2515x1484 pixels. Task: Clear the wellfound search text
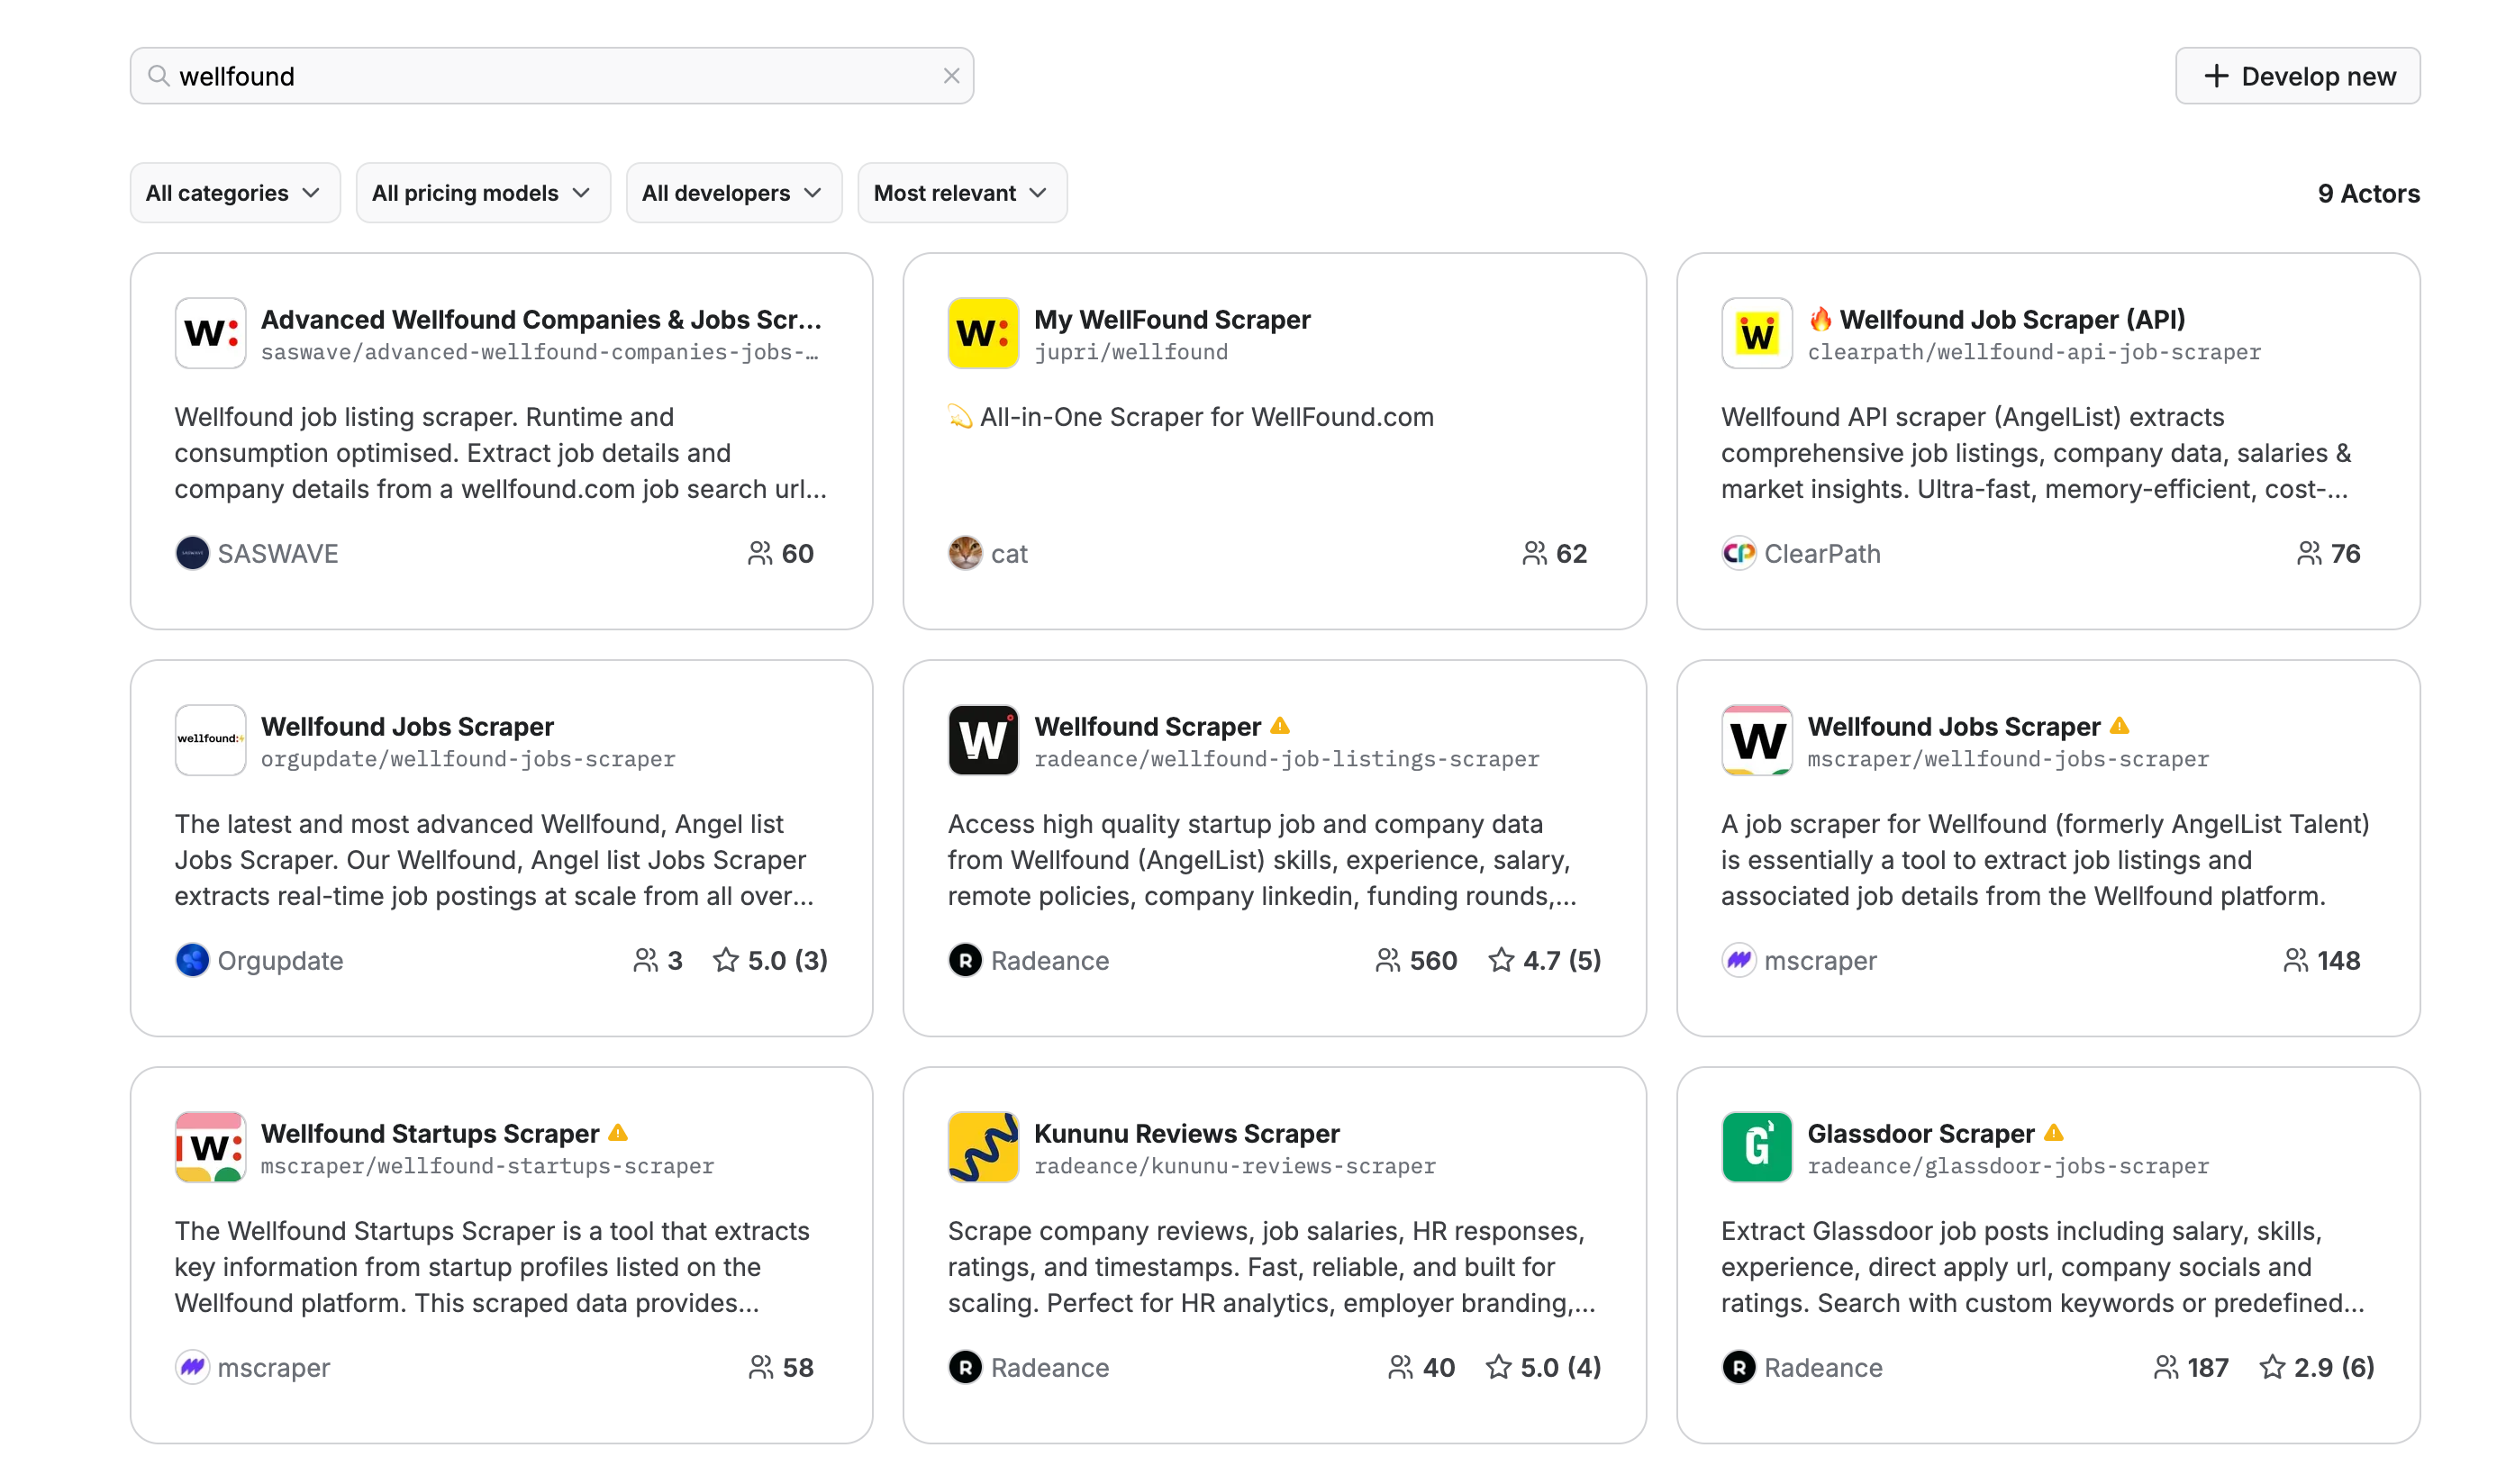point(950,76)
